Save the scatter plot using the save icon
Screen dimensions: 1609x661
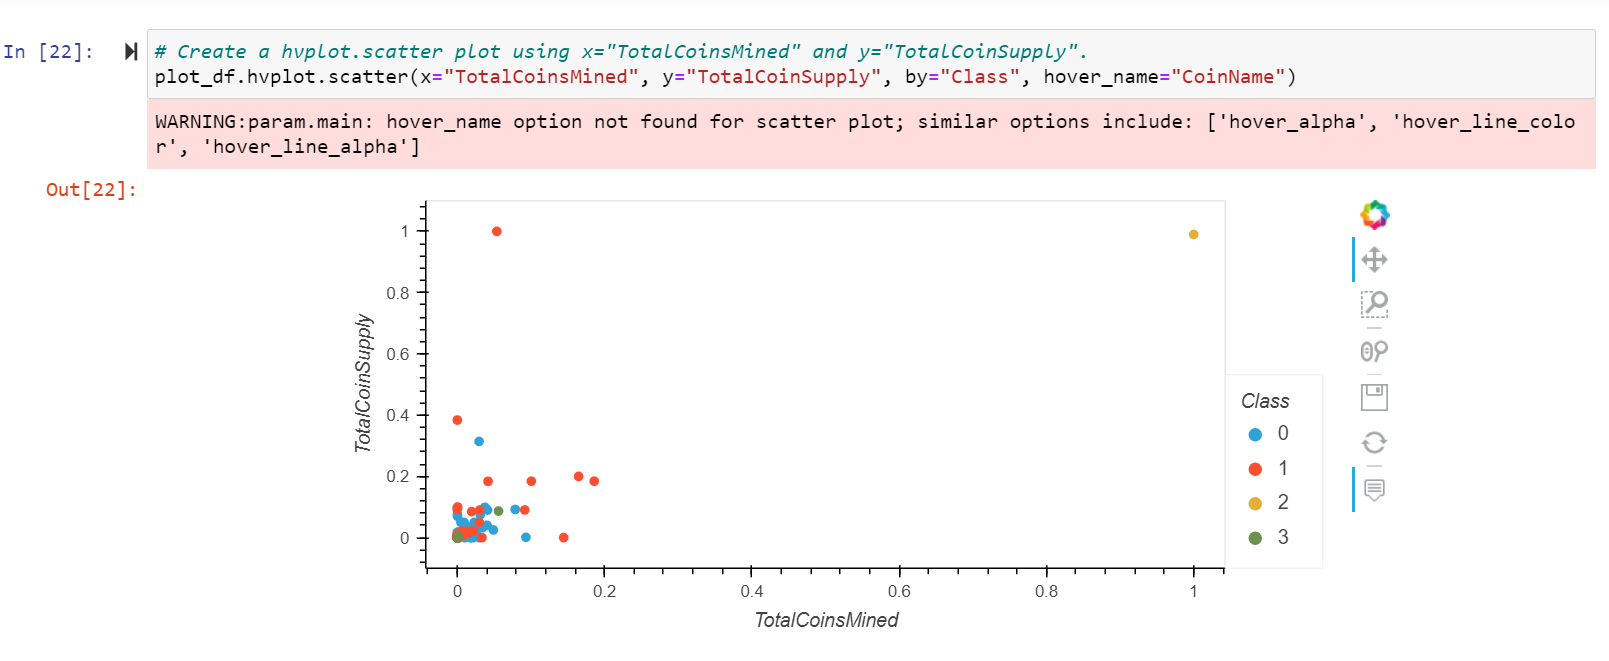1374,396
